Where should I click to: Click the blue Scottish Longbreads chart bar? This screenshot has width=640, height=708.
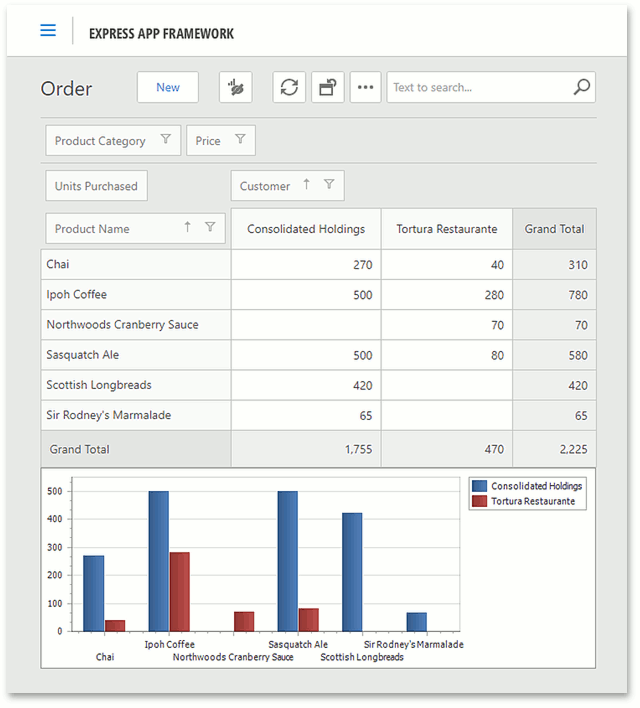click(352, 572)
